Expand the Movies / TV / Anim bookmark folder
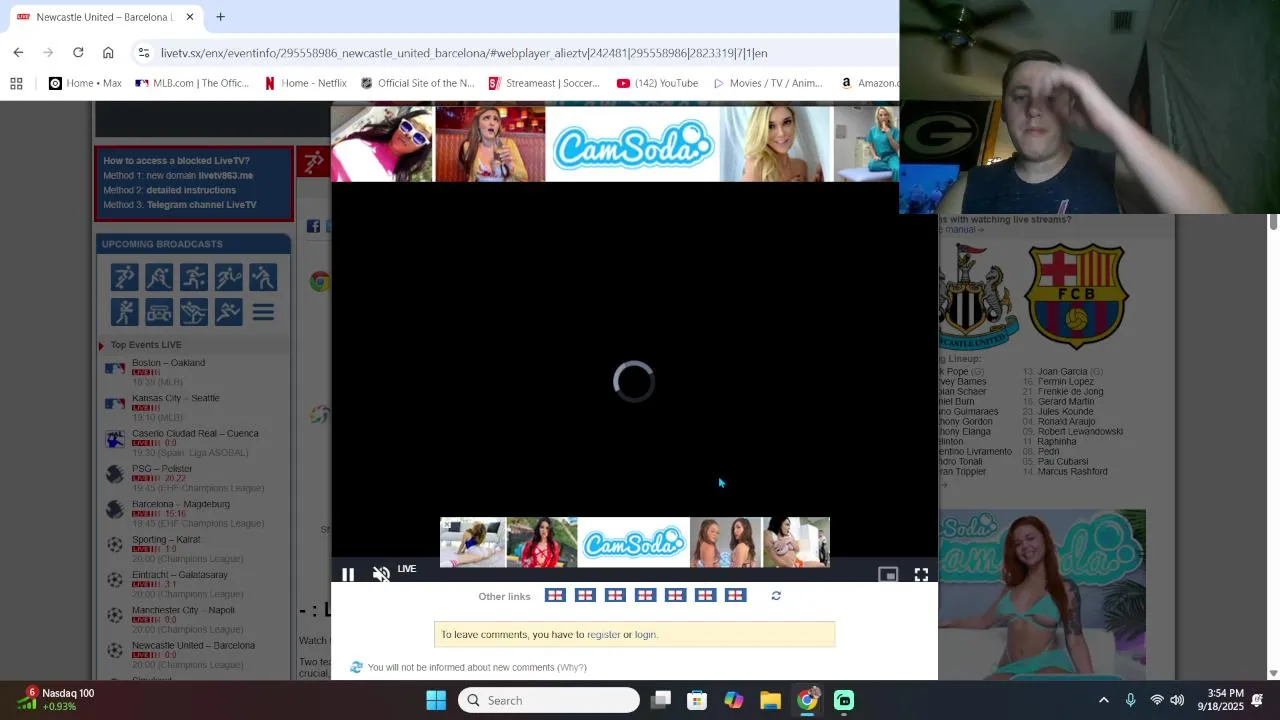Image resolution: width=1280 pixels, height=720 pixels. tap(767, 83)
